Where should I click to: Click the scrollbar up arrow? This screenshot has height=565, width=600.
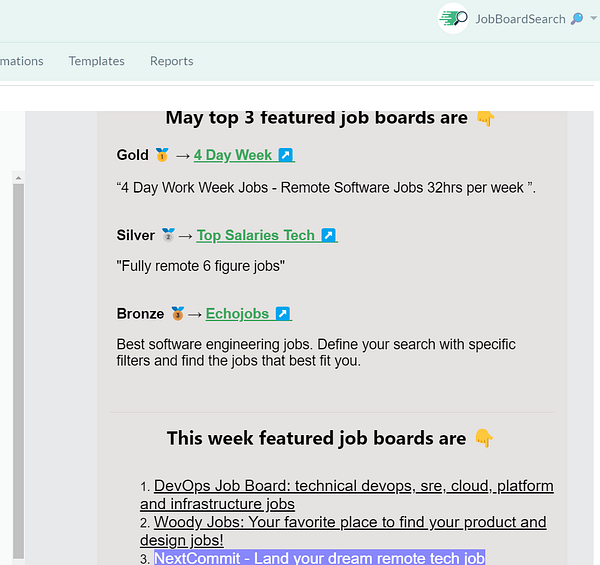pos(17,177)
